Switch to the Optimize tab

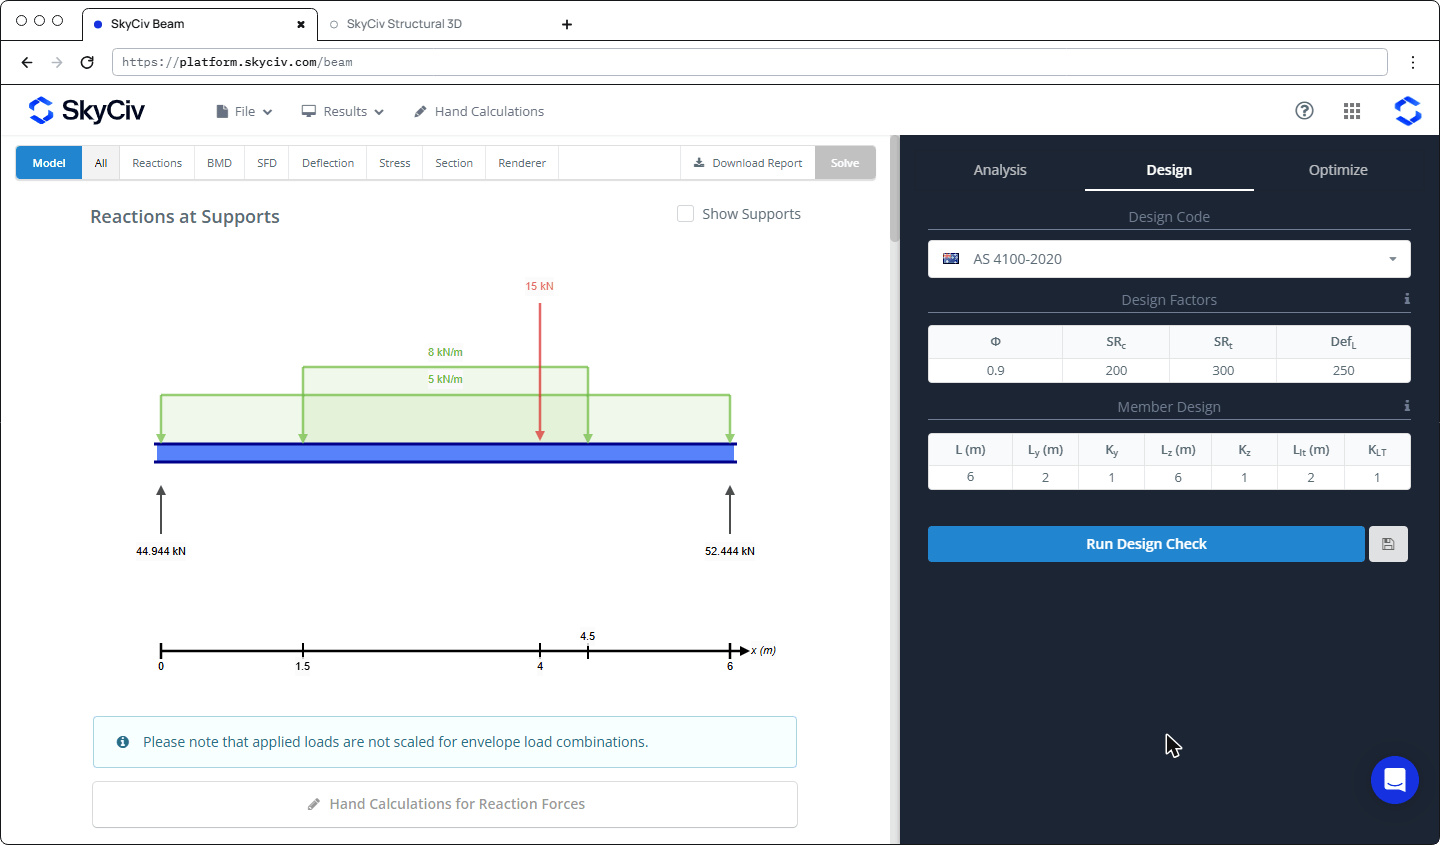click(1338, 170)
